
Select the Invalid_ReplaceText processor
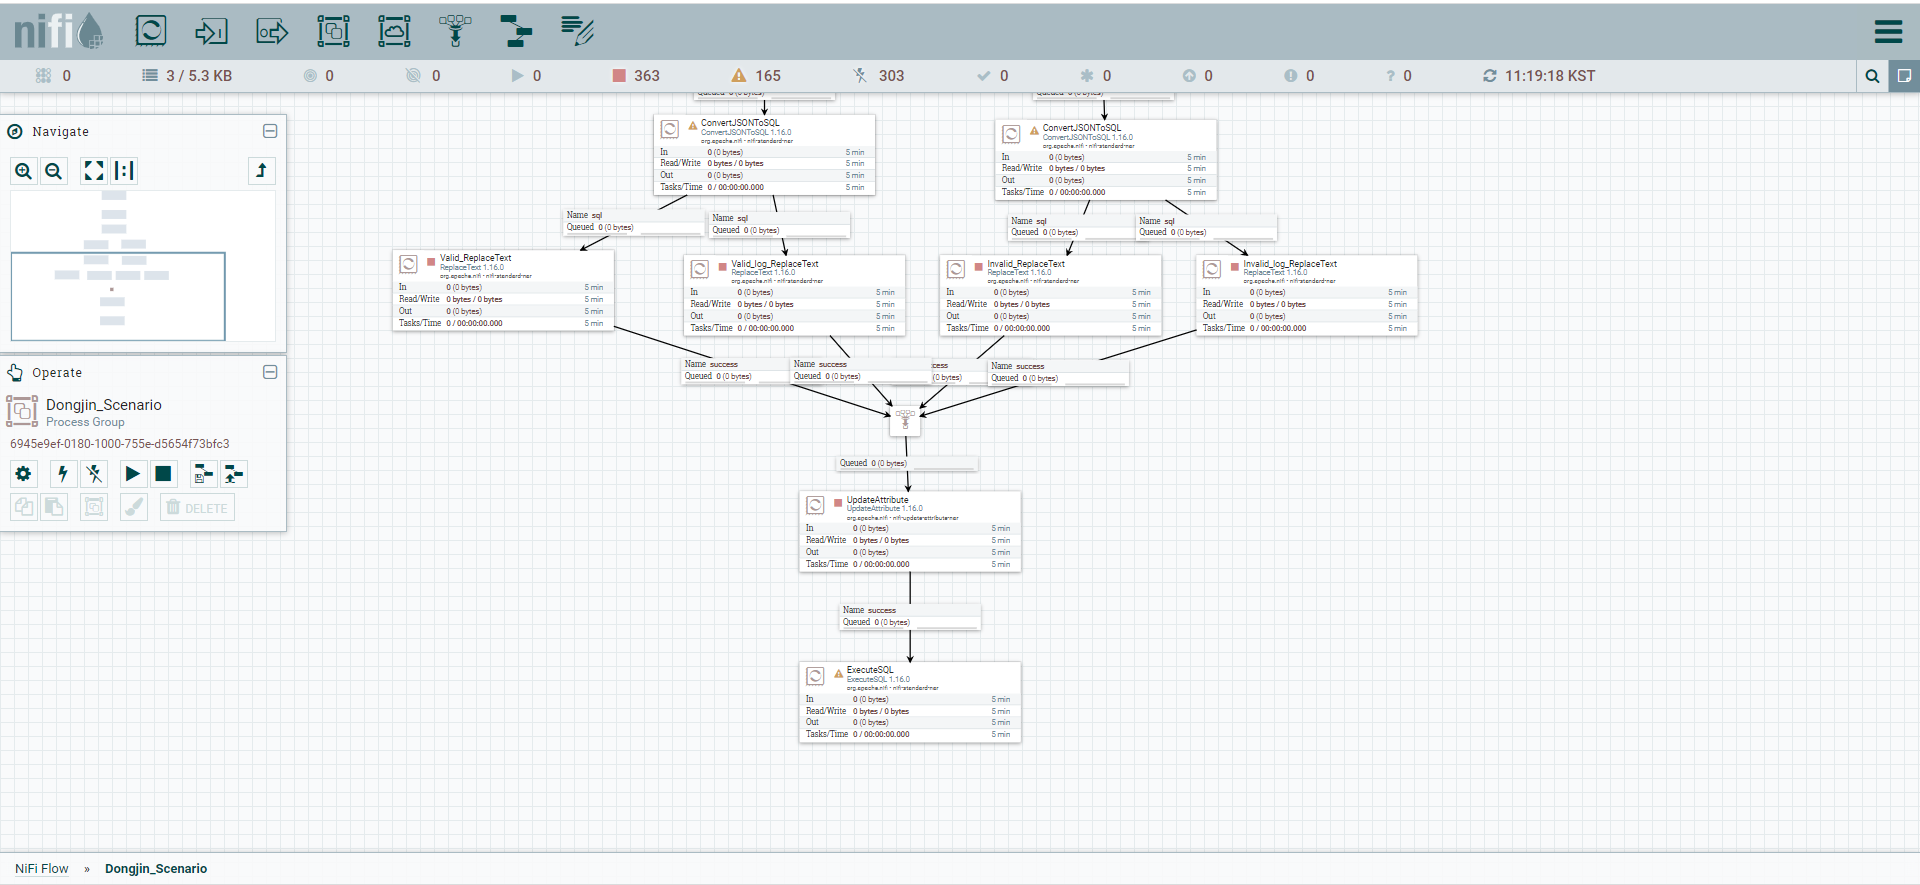point(1050,295)
